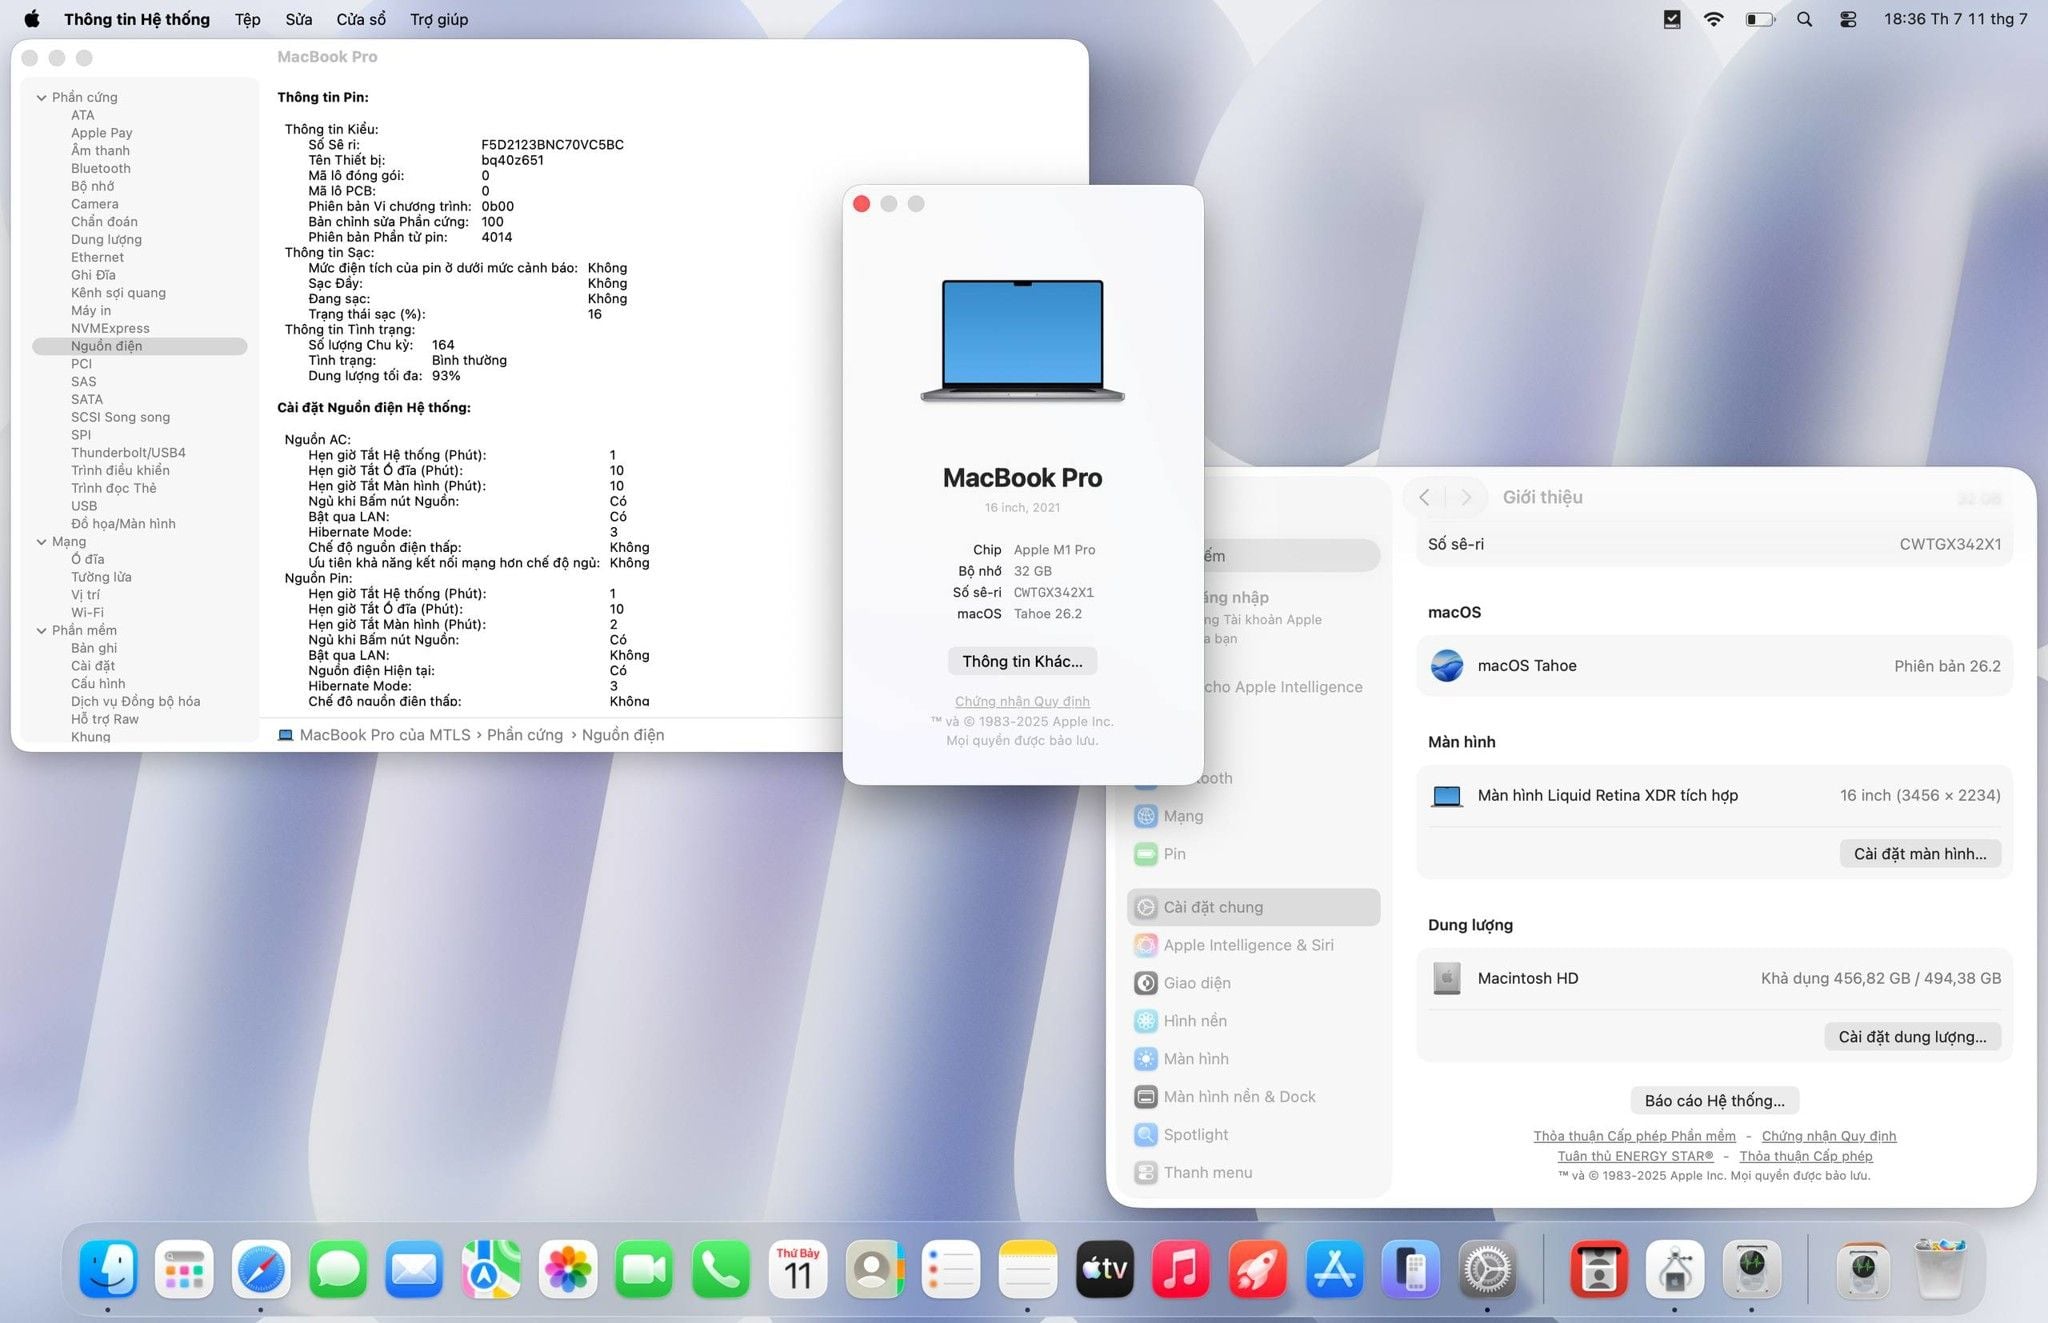Open the Cửa sổ menu
2048x1323 pixels.
pos(361,19)
